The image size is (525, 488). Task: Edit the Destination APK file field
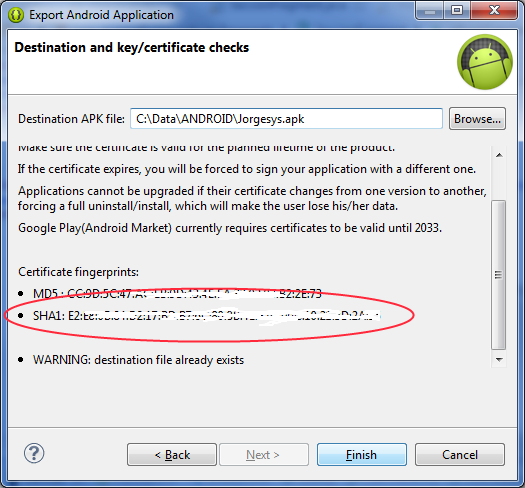pos(286,119)
